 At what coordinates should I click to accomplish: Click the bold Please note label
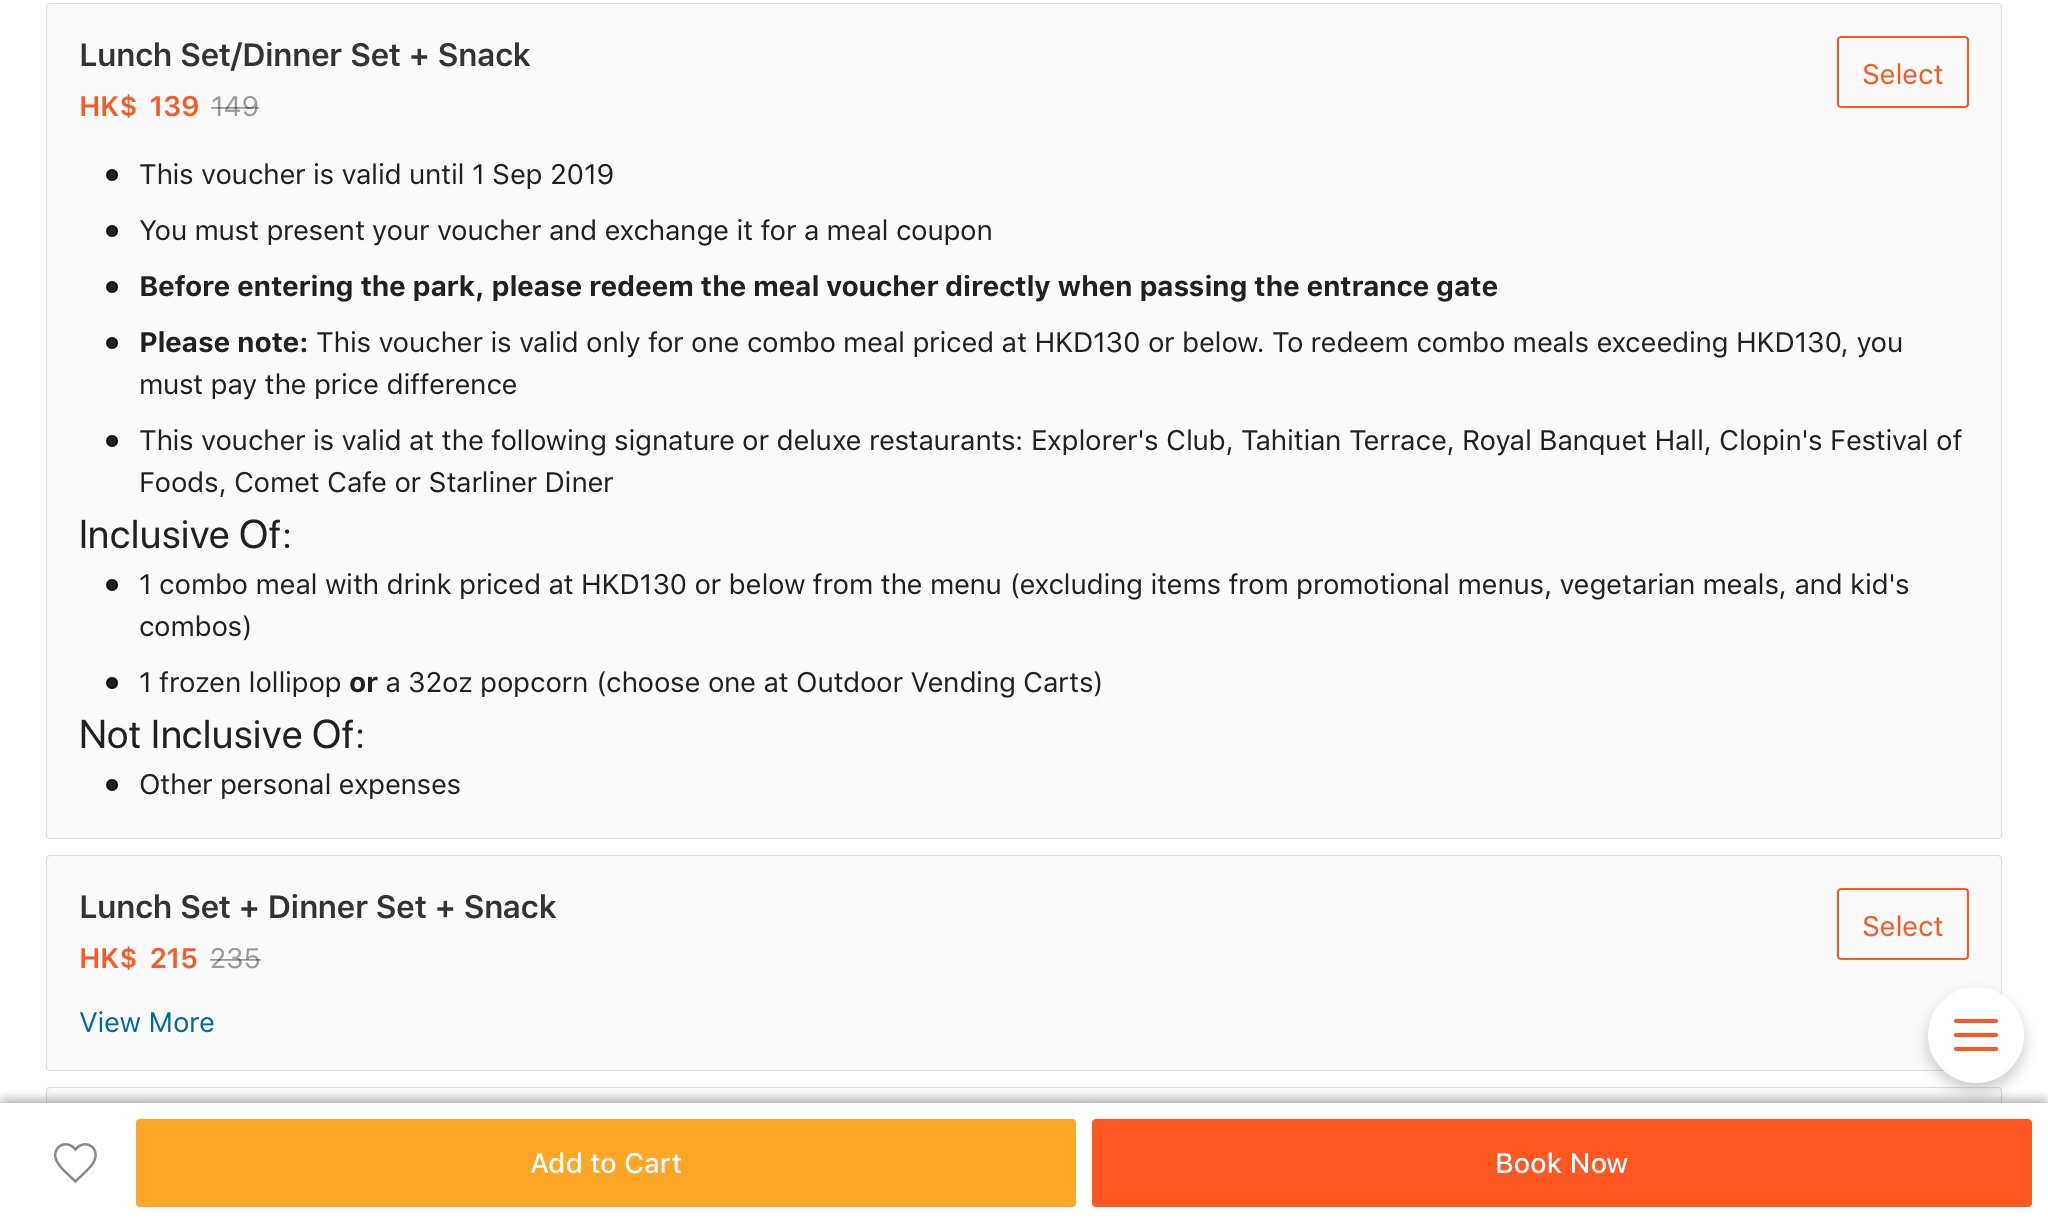click(x=223, y=342)
